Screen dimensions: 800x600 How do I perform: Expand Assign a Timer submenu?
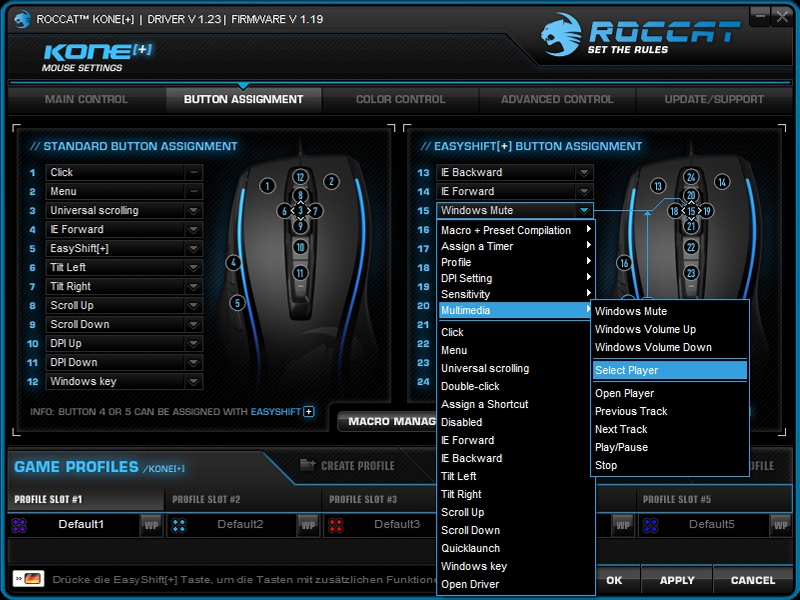pos(515,246)
